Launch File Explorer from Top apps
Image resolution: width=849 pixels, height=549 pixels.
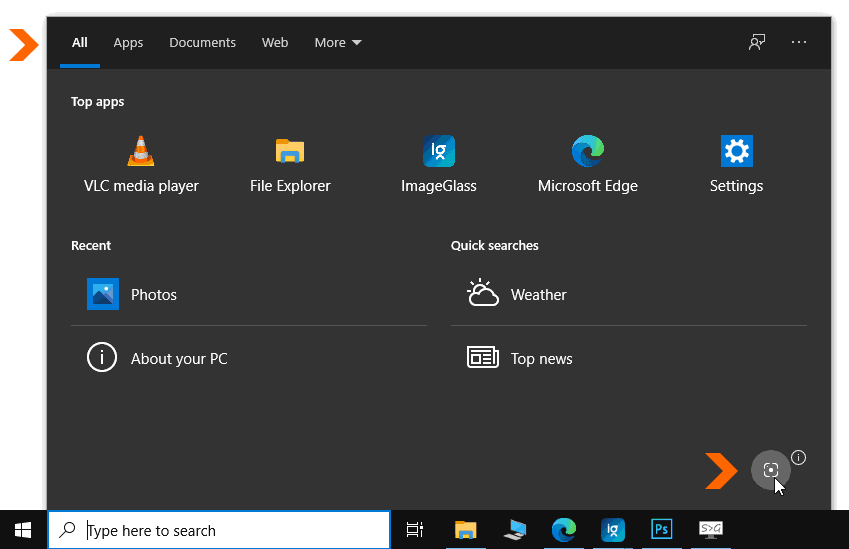(290, 165)
